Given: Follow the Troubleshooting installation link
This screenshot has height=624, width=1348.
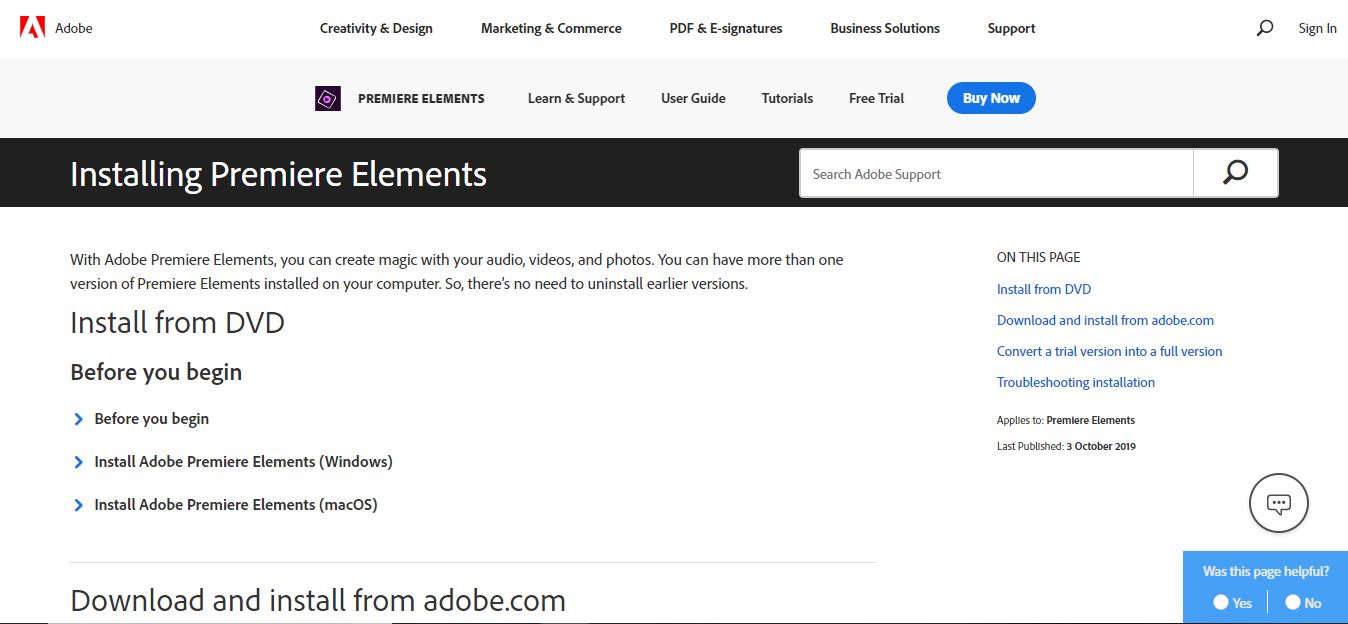Looking at the screenshot, I should coord(1075,382).
